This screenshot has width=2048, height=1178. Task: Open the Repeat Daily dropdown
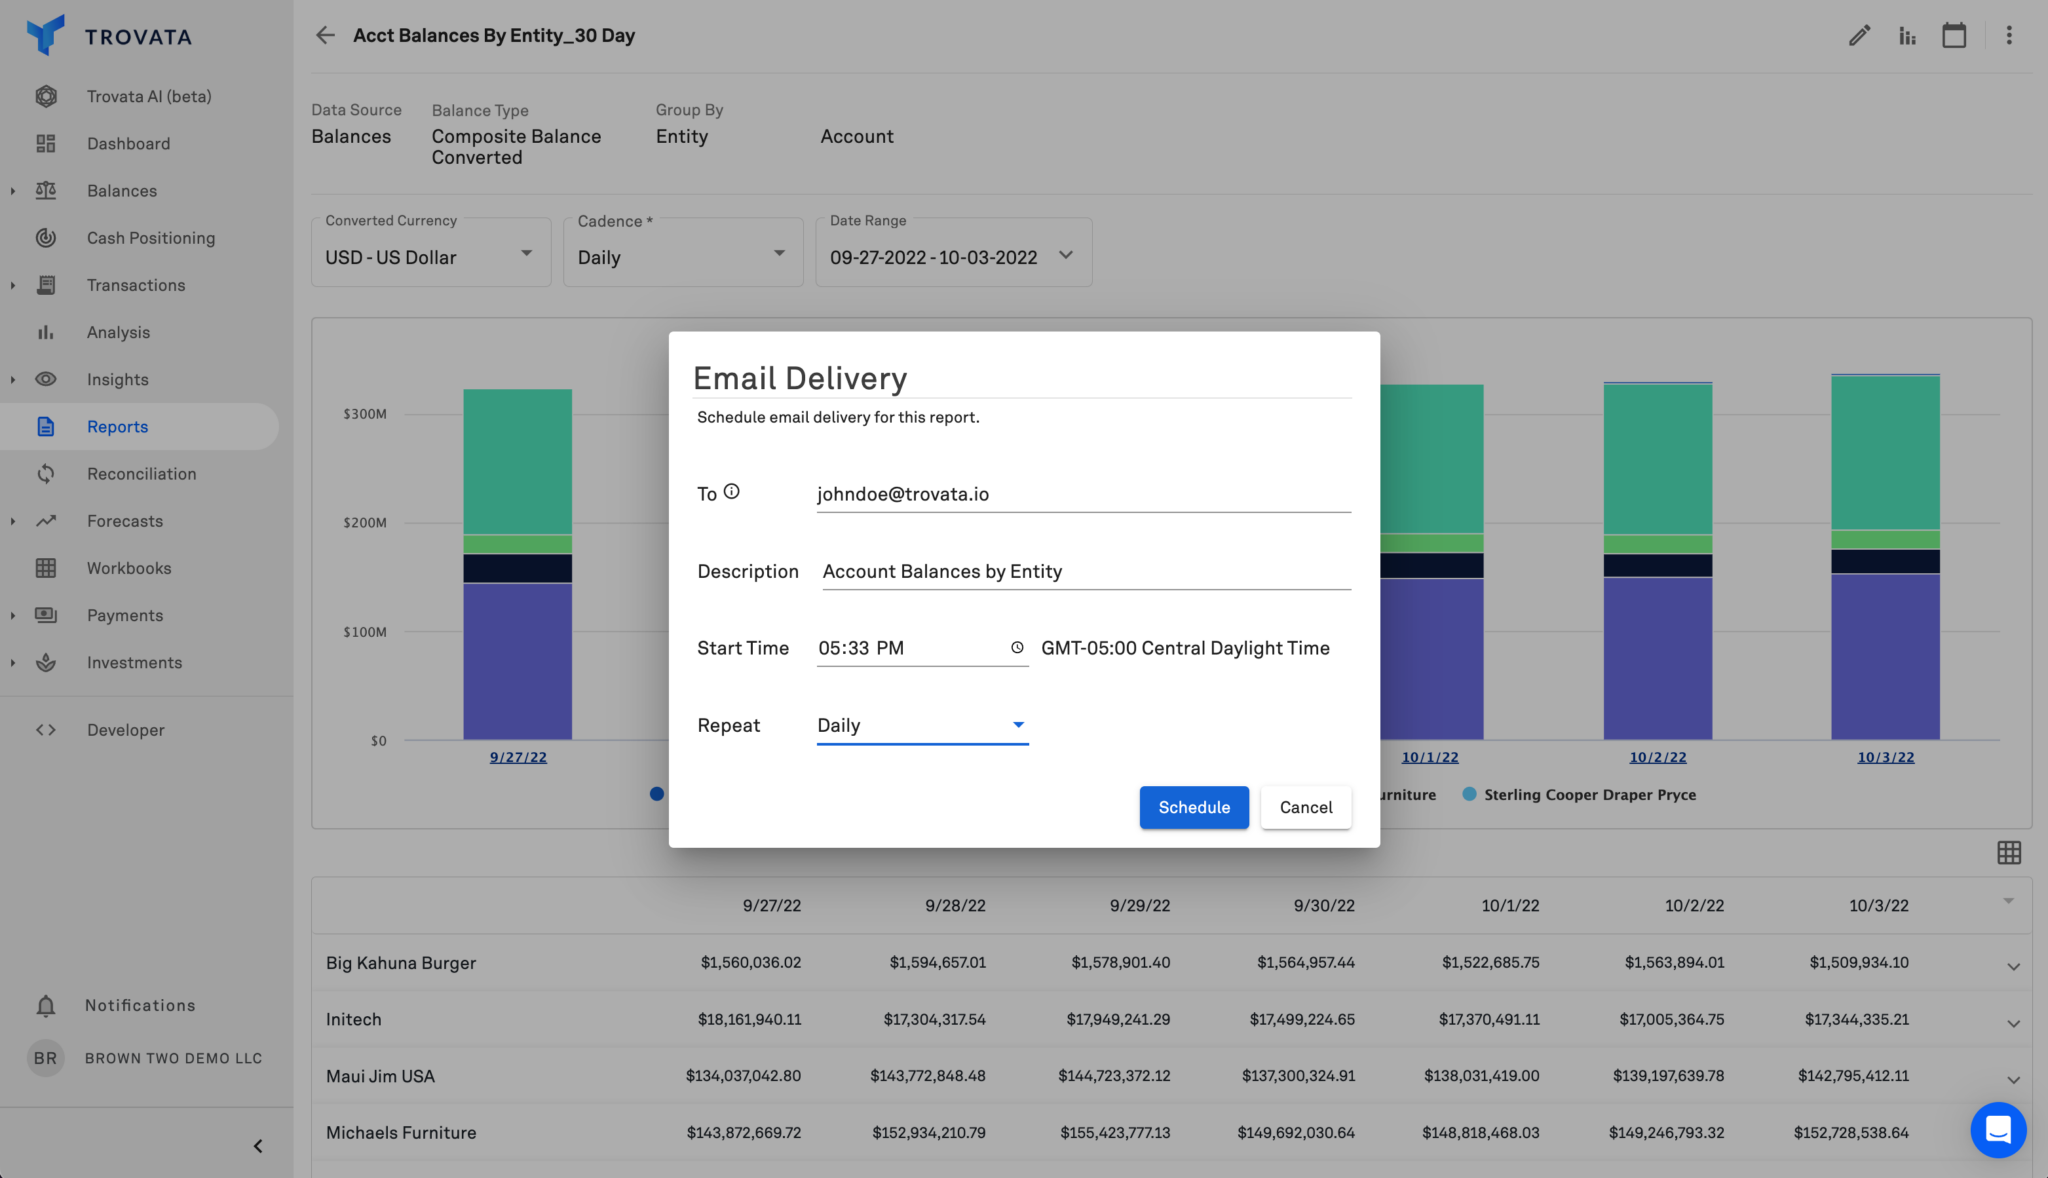922,725
